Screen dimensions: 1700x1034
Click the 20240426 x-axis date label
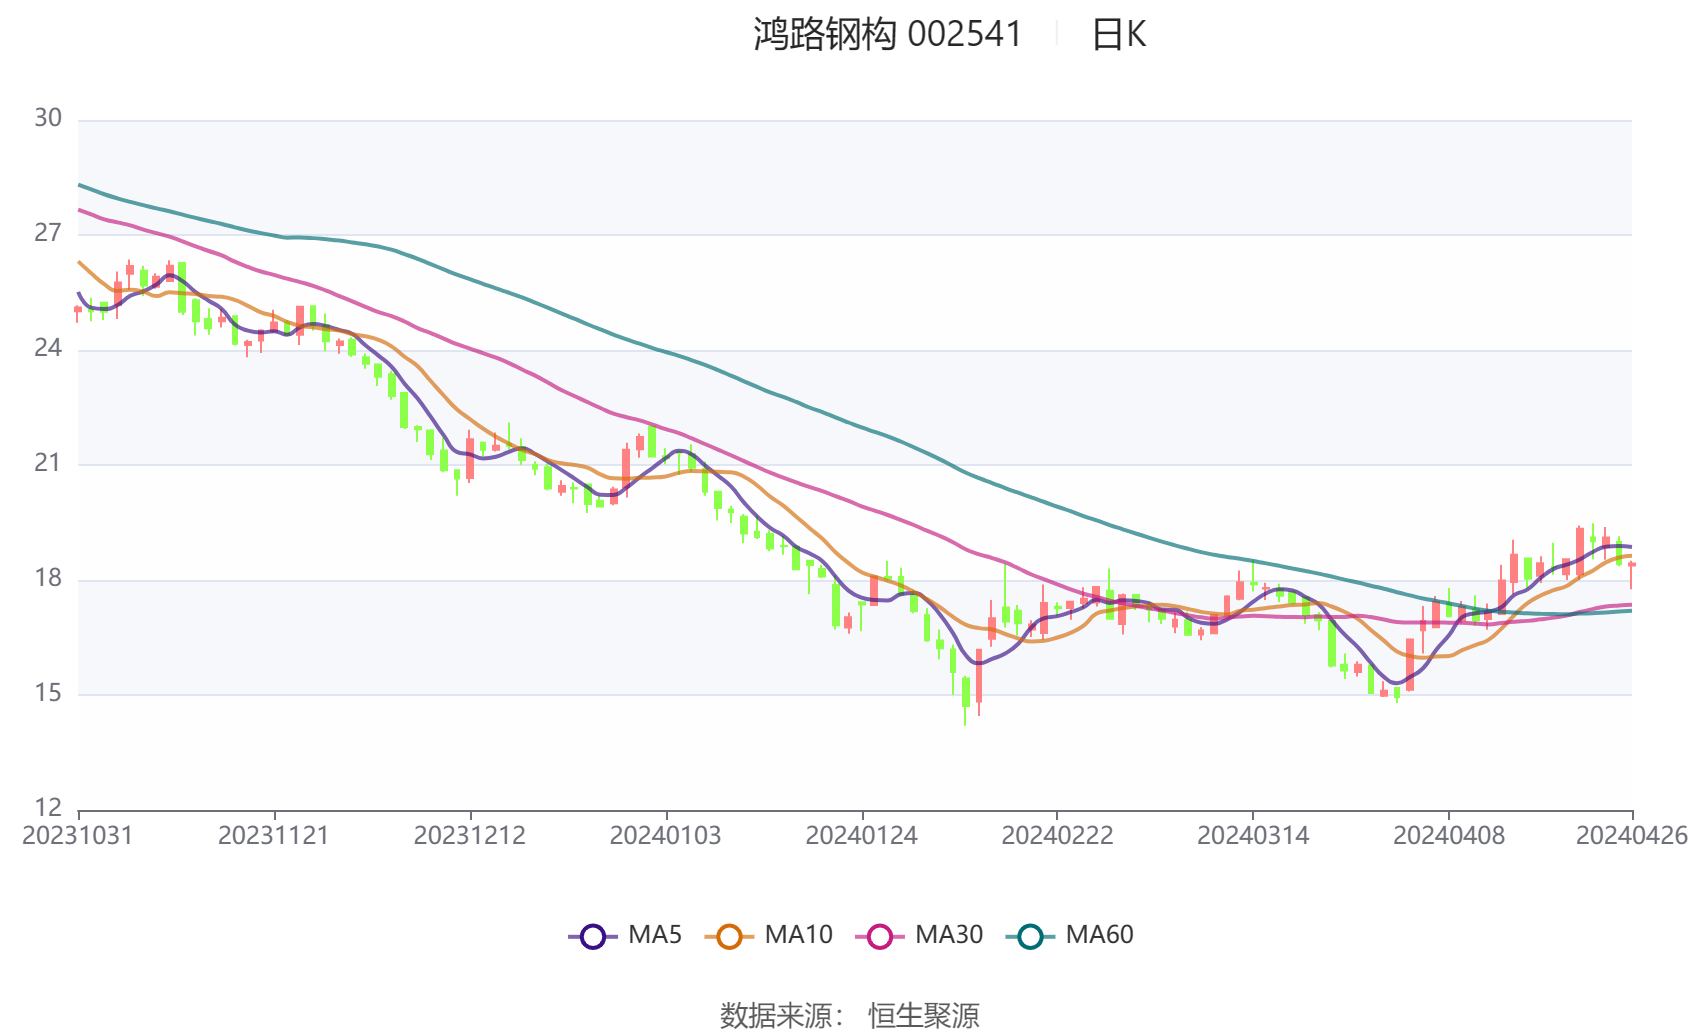pos(1632,836)
